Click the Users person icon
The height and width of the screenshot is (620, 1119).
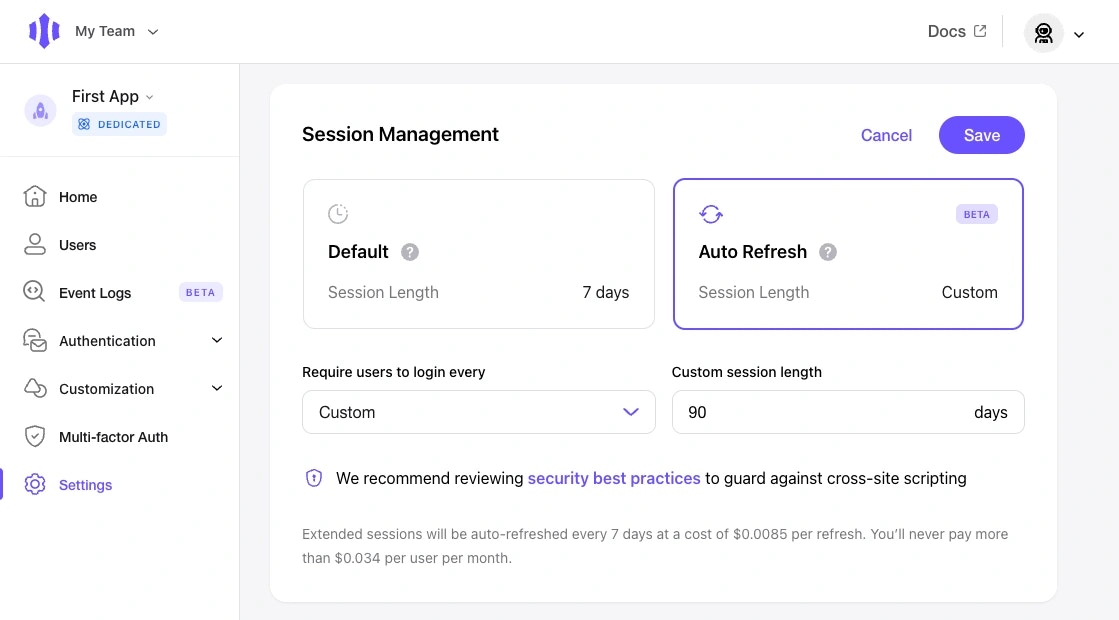pos(34,245)
